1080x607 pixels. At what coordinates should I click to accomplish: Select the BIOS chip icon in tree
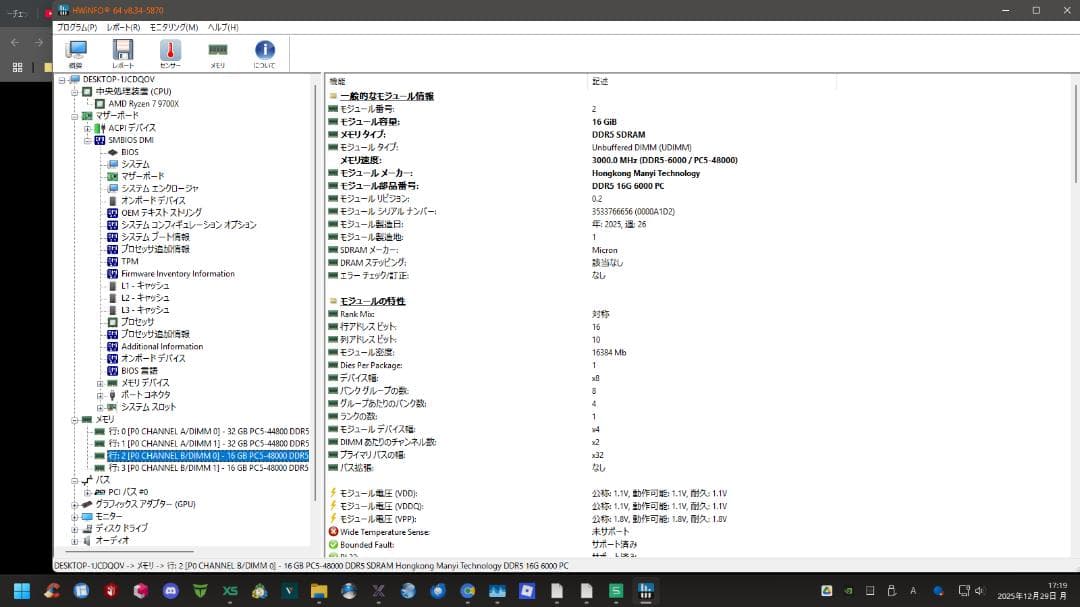(x=113, y=152)
